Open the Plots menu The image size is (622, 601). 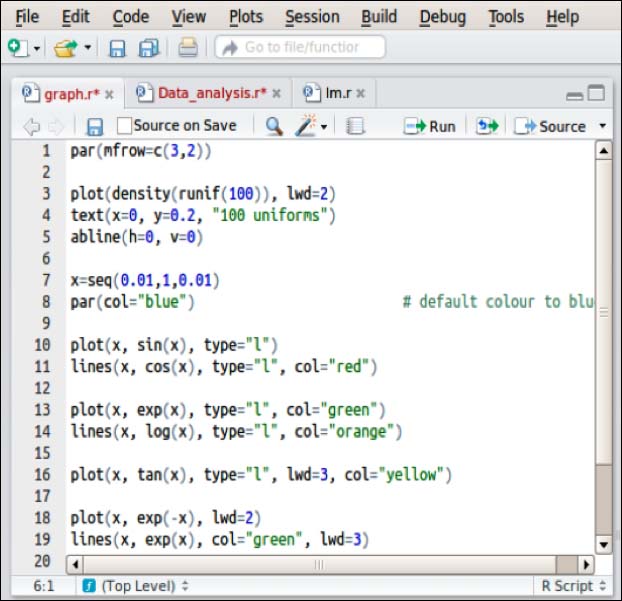[x=246, y=17]
